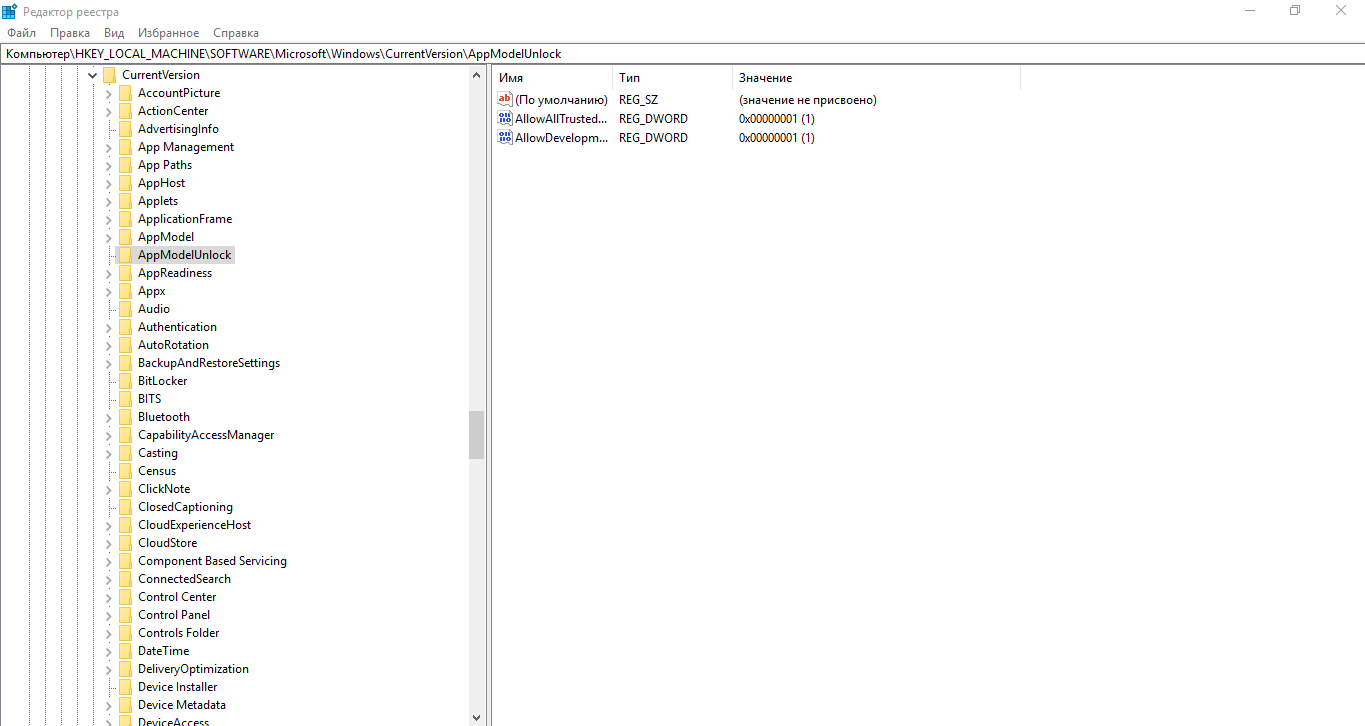Viewport: 1365px width, 726px height.
Task: Click the (По умолчанию) string value icon
Action: (x=505, y=100)
